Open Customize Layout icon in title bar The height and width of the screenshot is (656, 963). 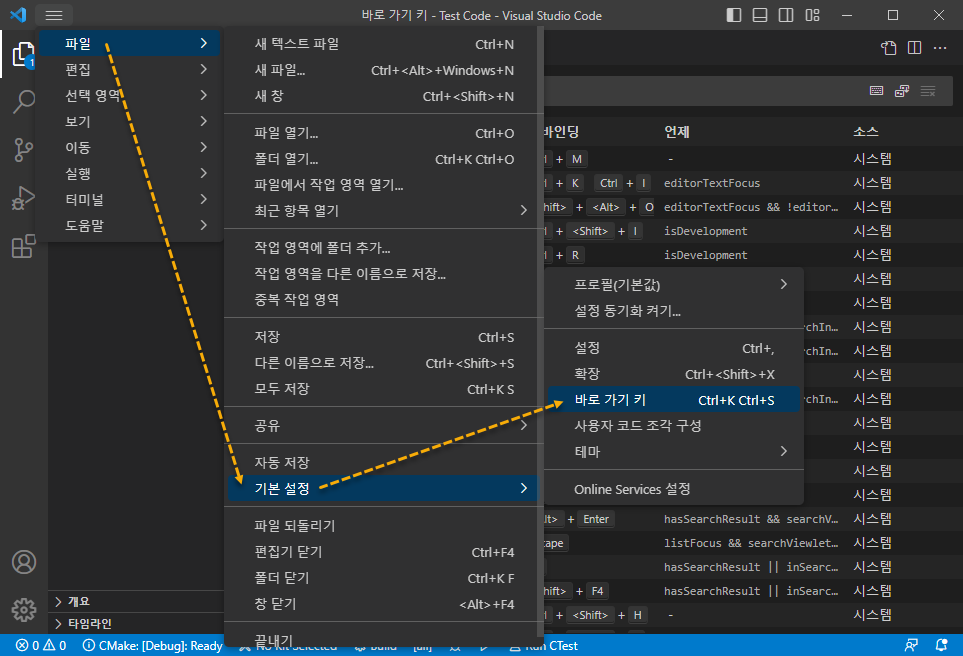point(813,15)
